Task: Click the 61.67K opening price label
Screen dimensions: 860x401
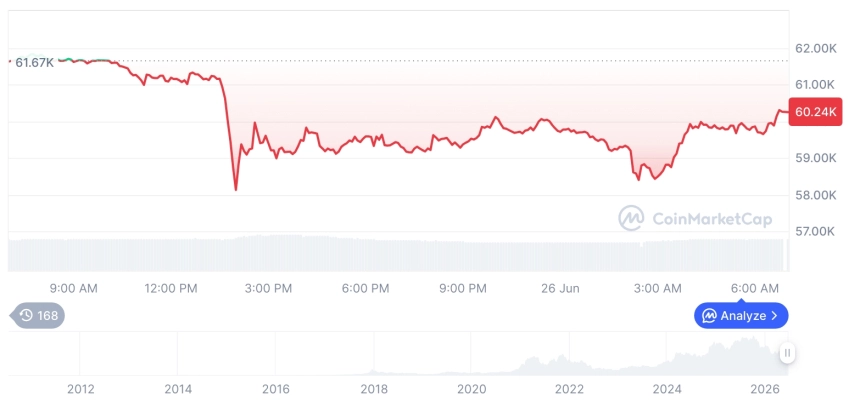Action: [34, 63]
